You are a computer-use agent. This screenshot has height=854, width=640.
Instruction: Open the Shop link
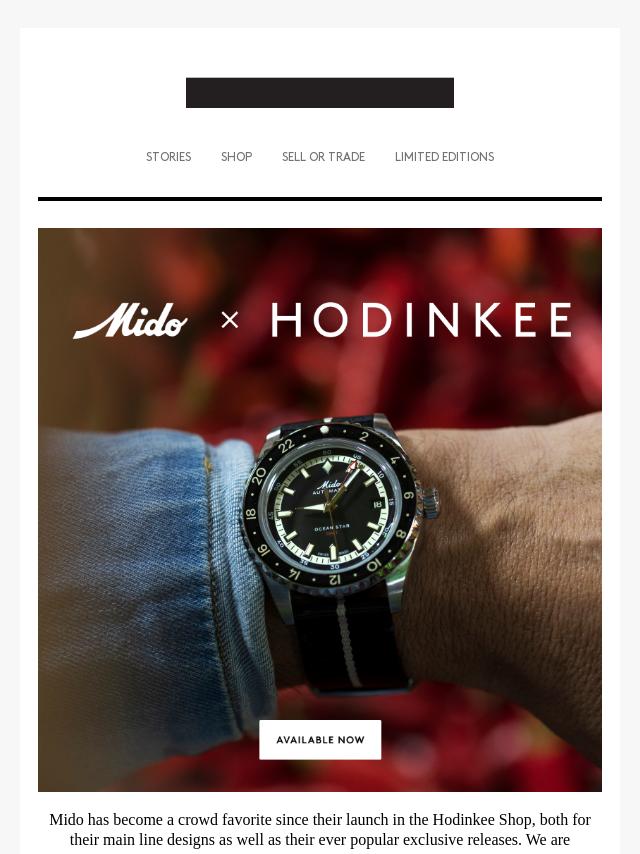236,157
